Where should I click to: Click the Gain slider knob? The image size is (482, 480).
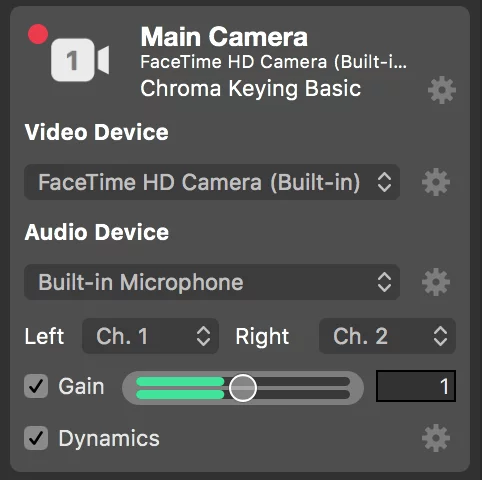tap(243, 388)
